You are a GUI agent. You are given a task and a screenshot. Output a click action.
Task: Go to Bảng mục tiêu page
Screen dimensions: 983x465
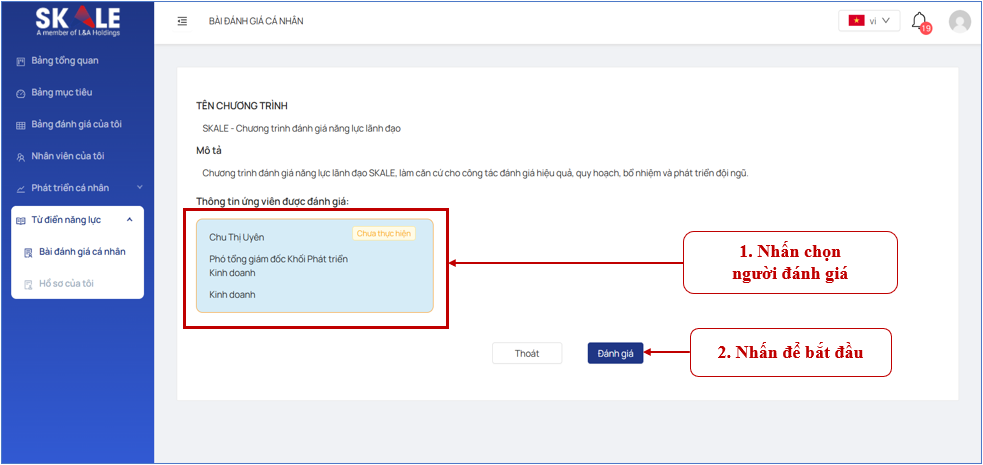coord(62,93)
